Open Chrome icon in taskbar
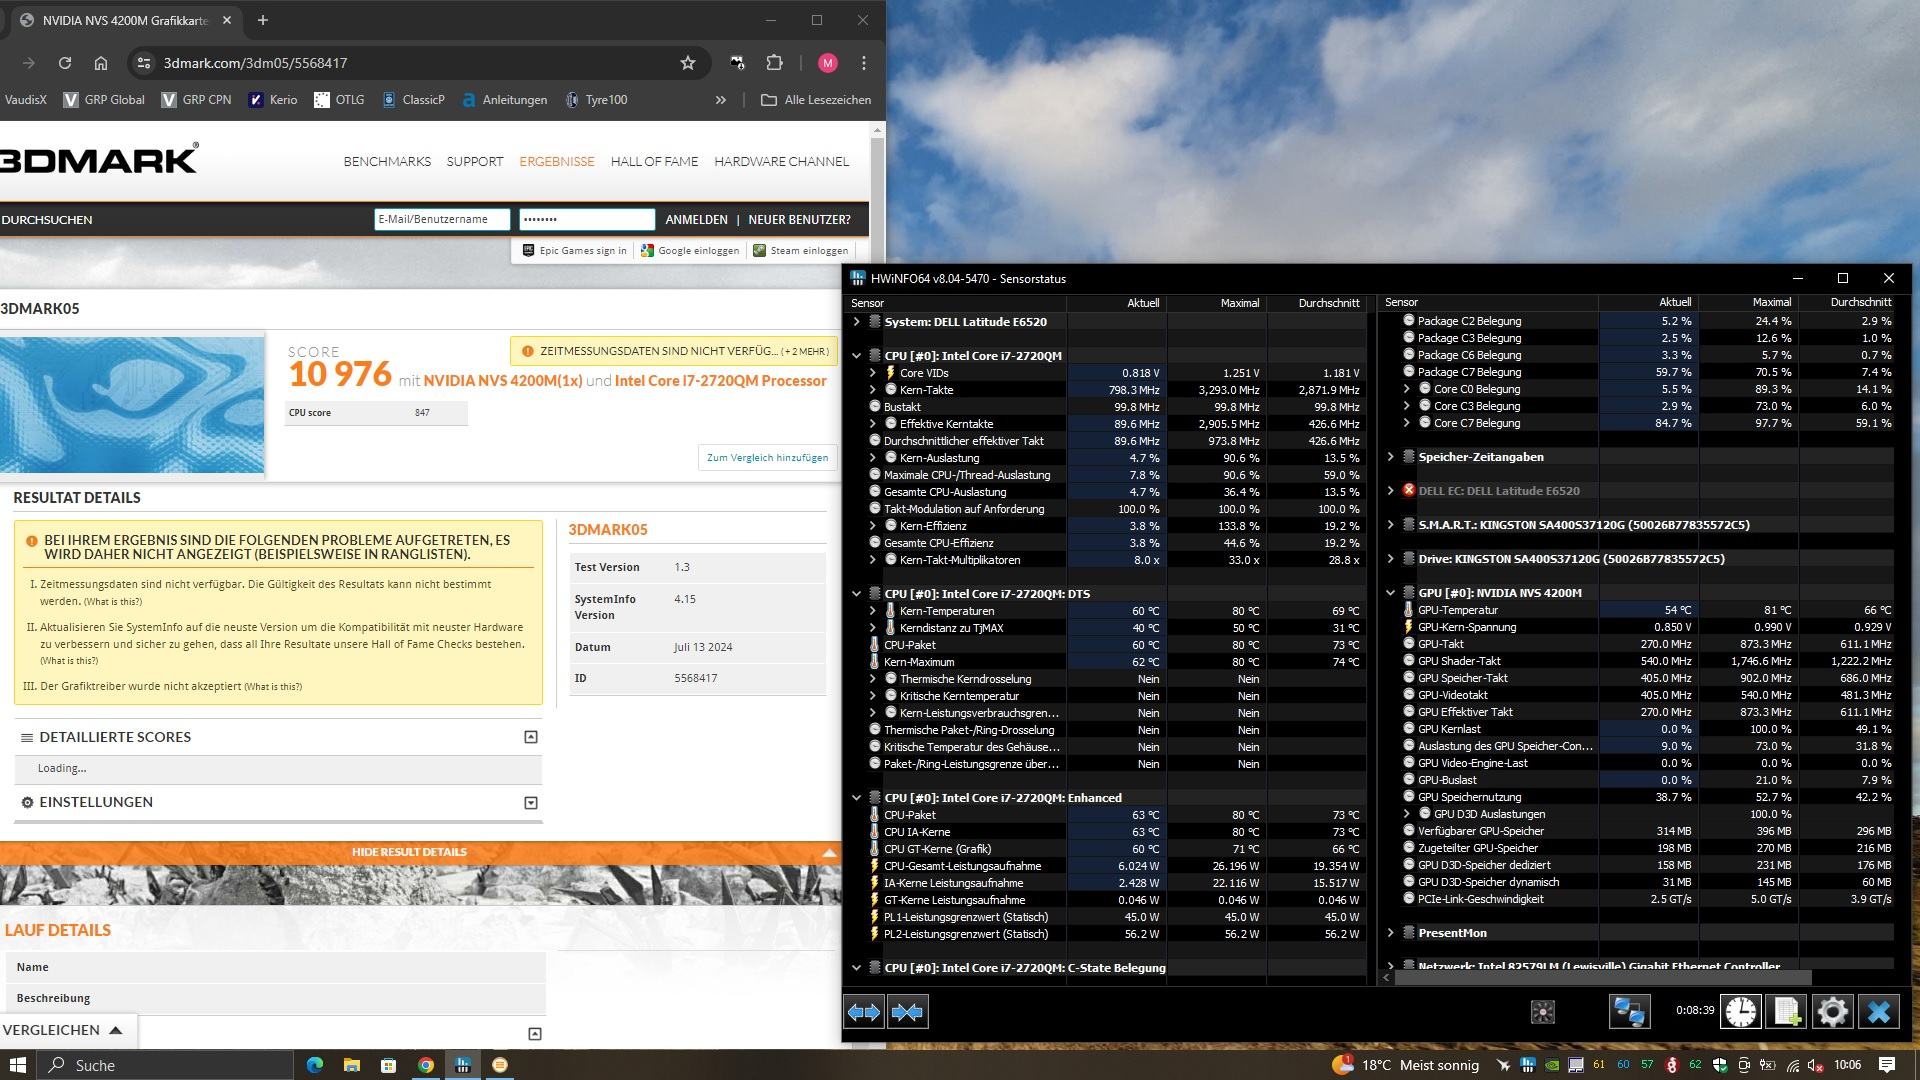Screen dimensions: 1920x1080 pyautogui.click(x=426, y=1065)
